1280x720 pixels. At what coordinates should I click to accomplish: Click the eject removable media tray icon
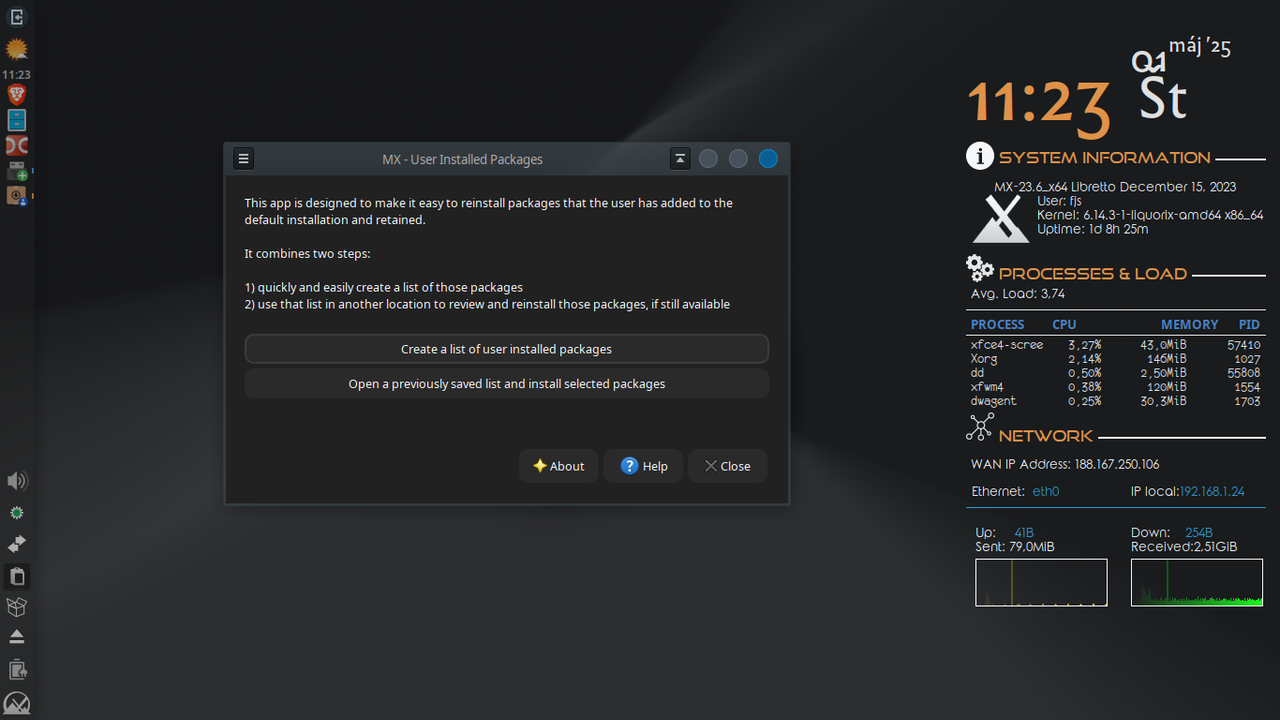point(17,637)
